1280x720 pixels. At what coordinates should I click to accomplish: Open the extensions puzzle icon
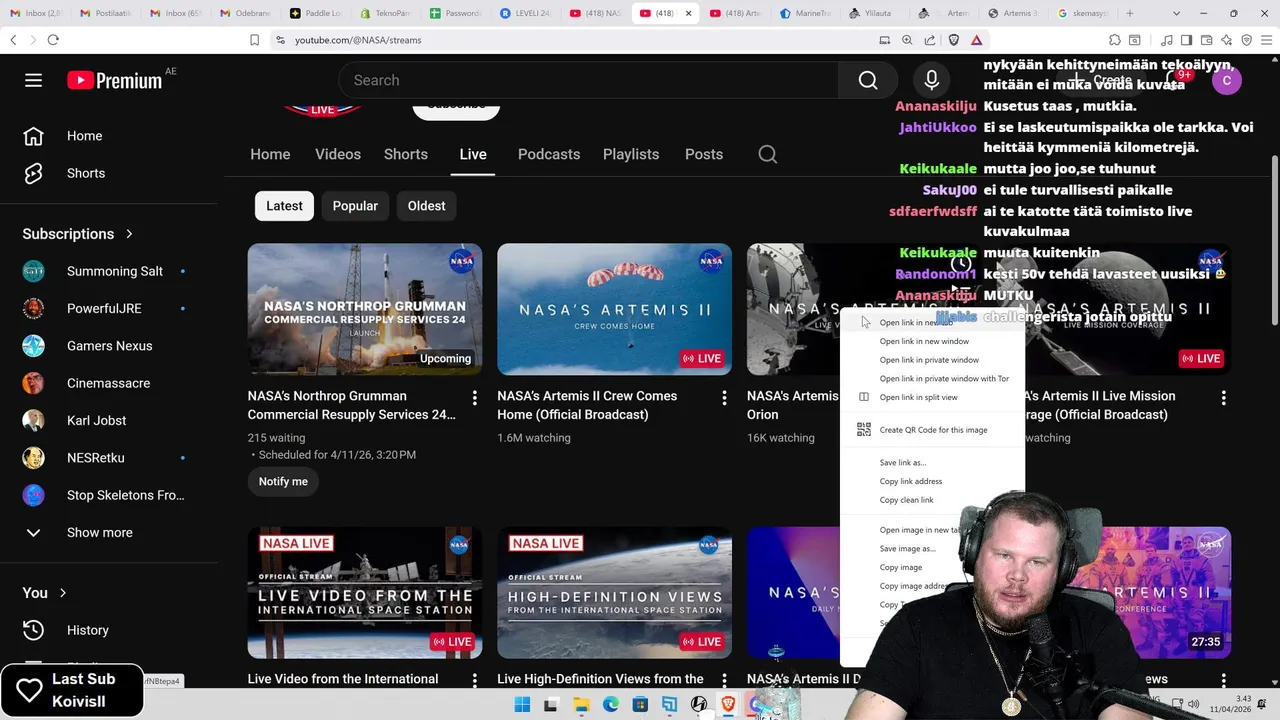[x=1115, y=40]
